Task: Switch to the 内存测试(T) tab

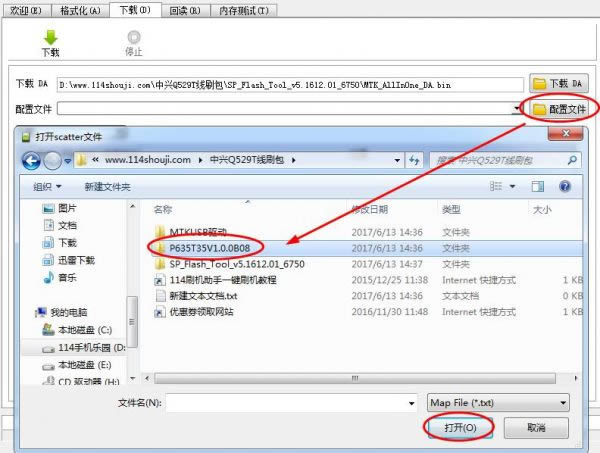Action: click(244, 10)
